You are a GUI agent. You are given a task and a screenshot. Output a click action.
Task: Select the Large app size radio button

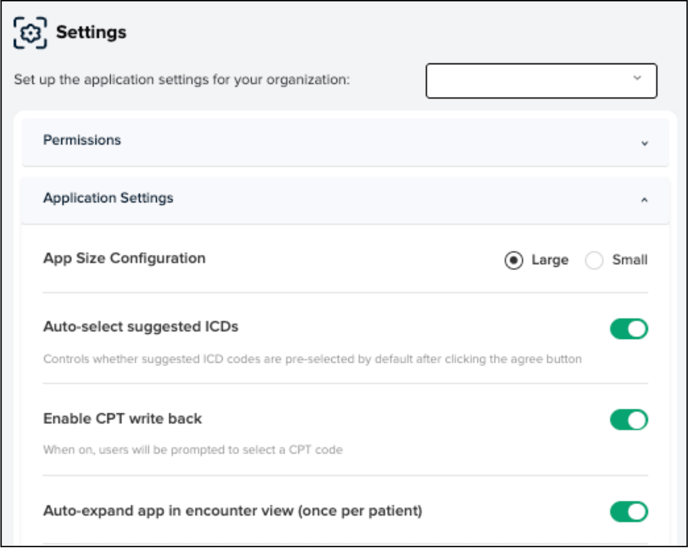[513, 260]
